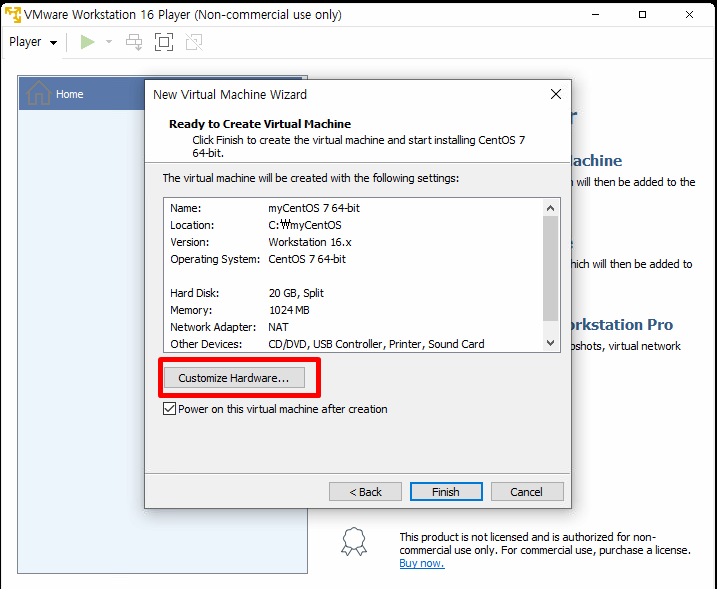
Task: Minimize the VMware Player window
Action: (x=595, y=15)
